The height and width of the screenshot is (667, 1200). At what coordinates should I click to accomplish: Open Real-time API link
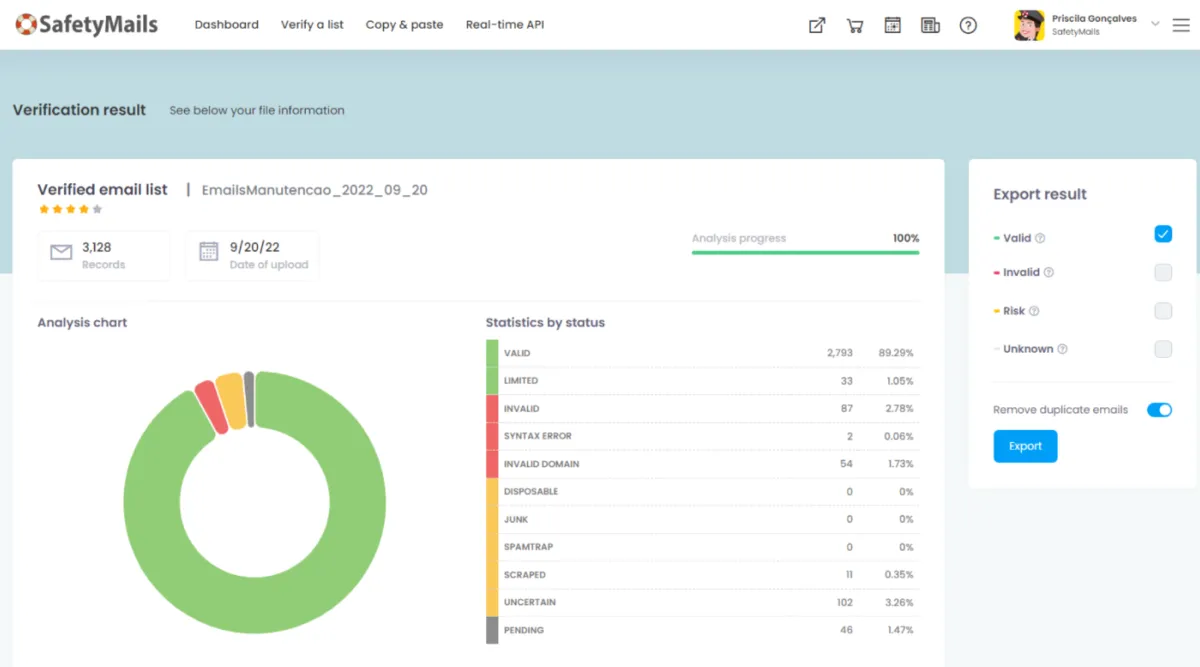pos(505,25)
